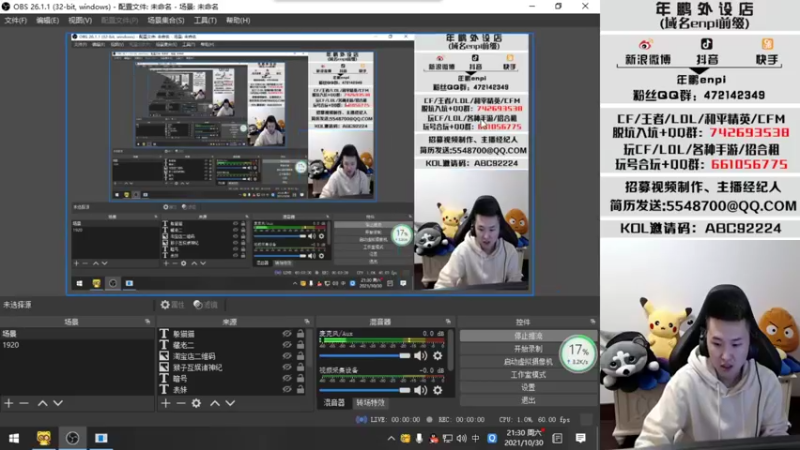The height and width of the screenshot is (450, 800).
Task: Move the source up in the list
Action: coord(215,403)
